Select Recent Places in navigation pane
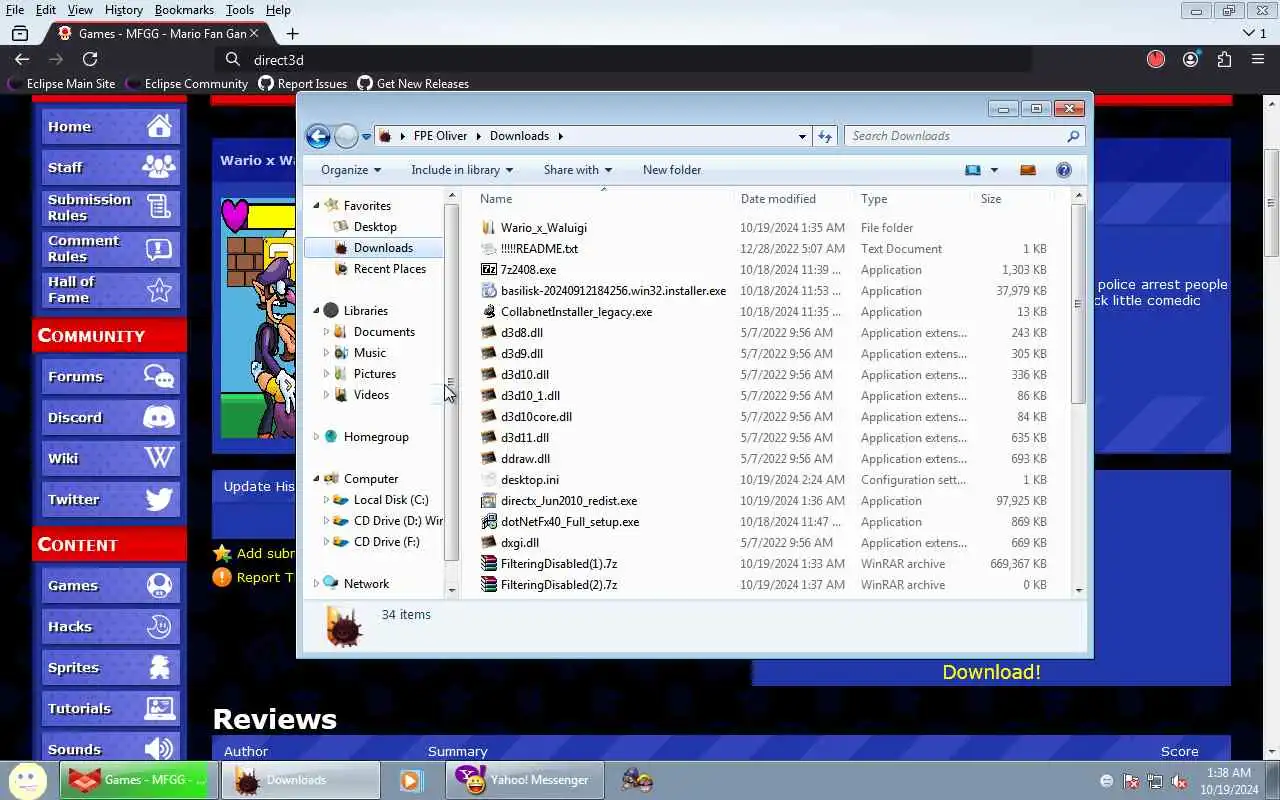The height and width of the screenshot is (800, 1280). click(x=389, y=269)
